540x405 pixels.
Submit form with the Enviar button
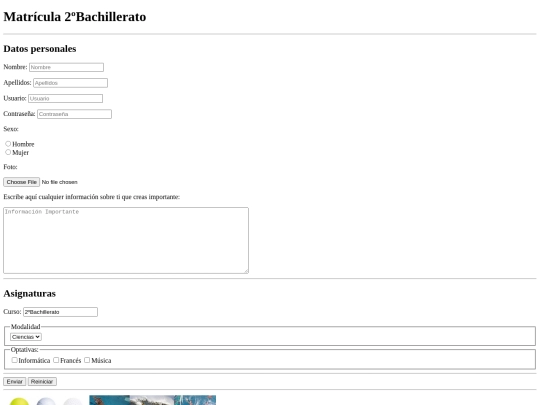pyautogui.click(x=14, y=382)
